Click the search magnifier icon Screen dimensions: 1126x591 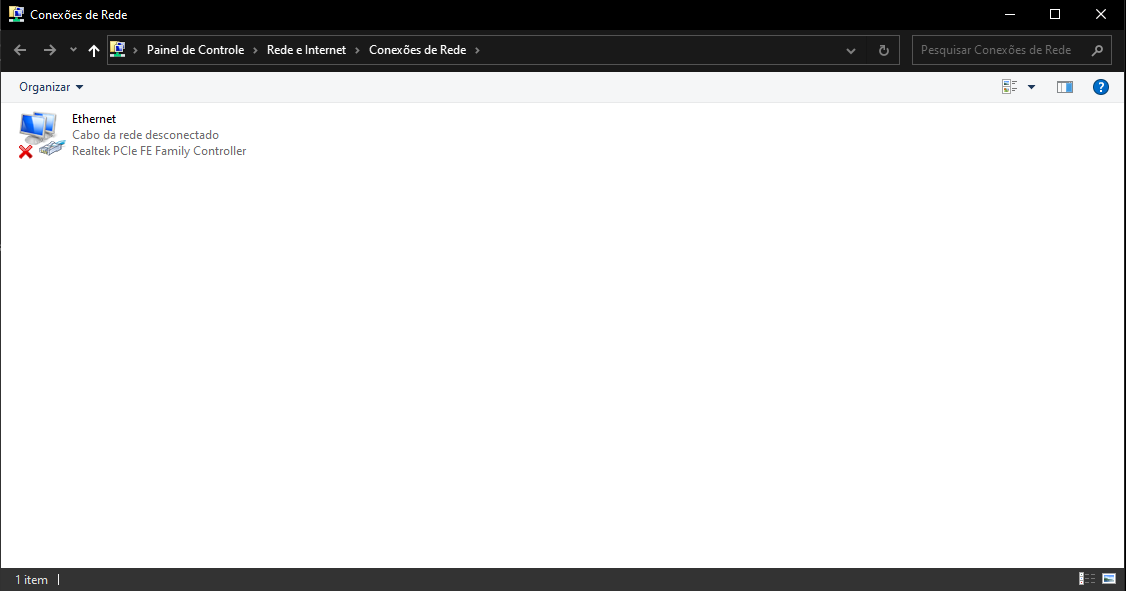tap(1097, 50)
